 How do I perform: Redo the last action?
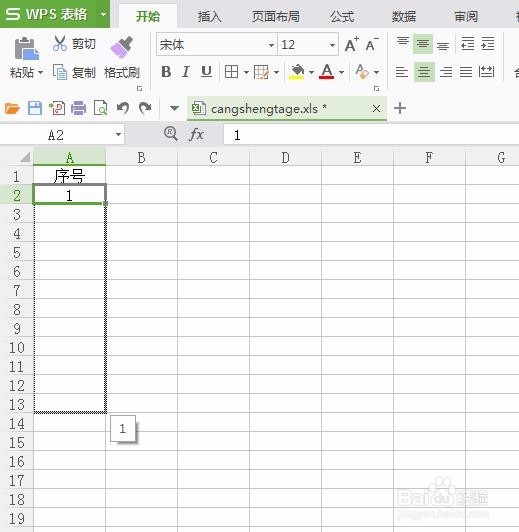(145, 108)
